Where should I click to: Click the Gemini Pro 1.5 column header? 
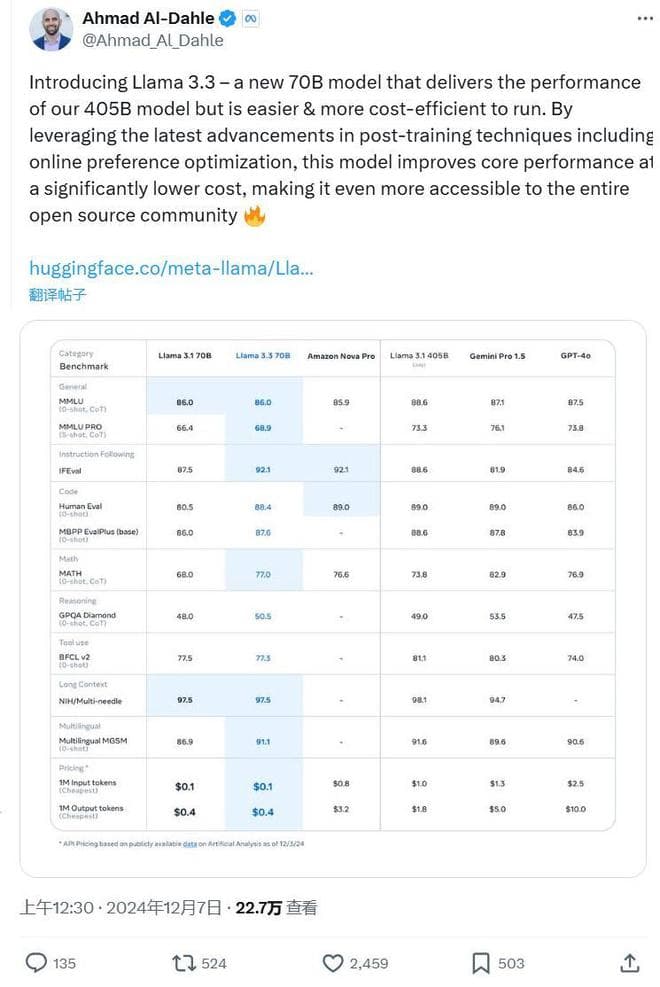(x=497, y=356)
